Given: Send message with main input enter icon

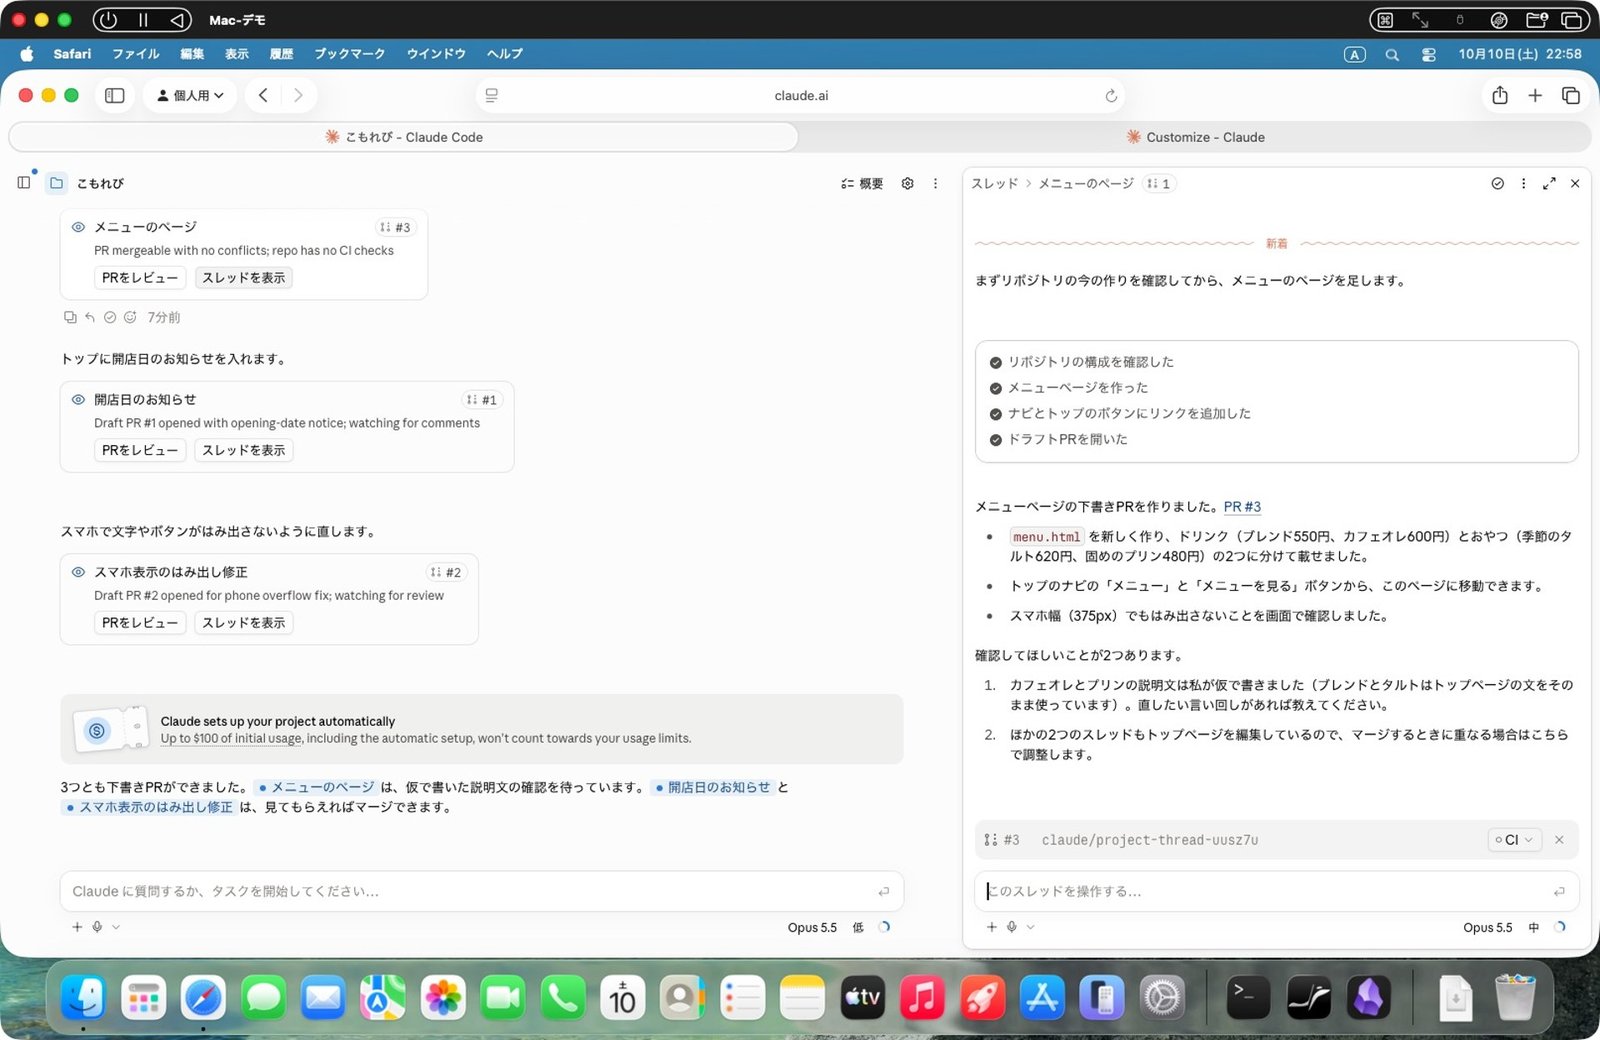Looking at the screenshot, I should point(883,892).
